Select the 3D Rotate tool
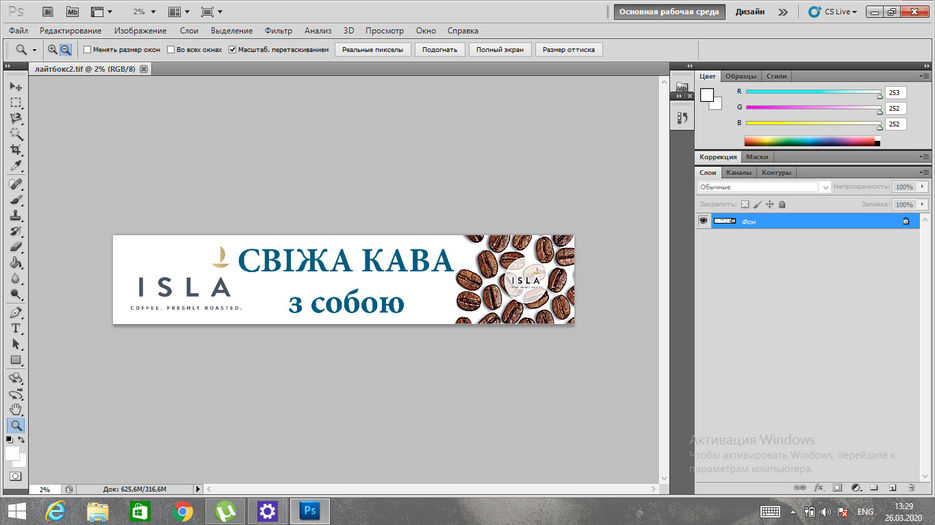This screenshot has height=525, width=935. 16,378
